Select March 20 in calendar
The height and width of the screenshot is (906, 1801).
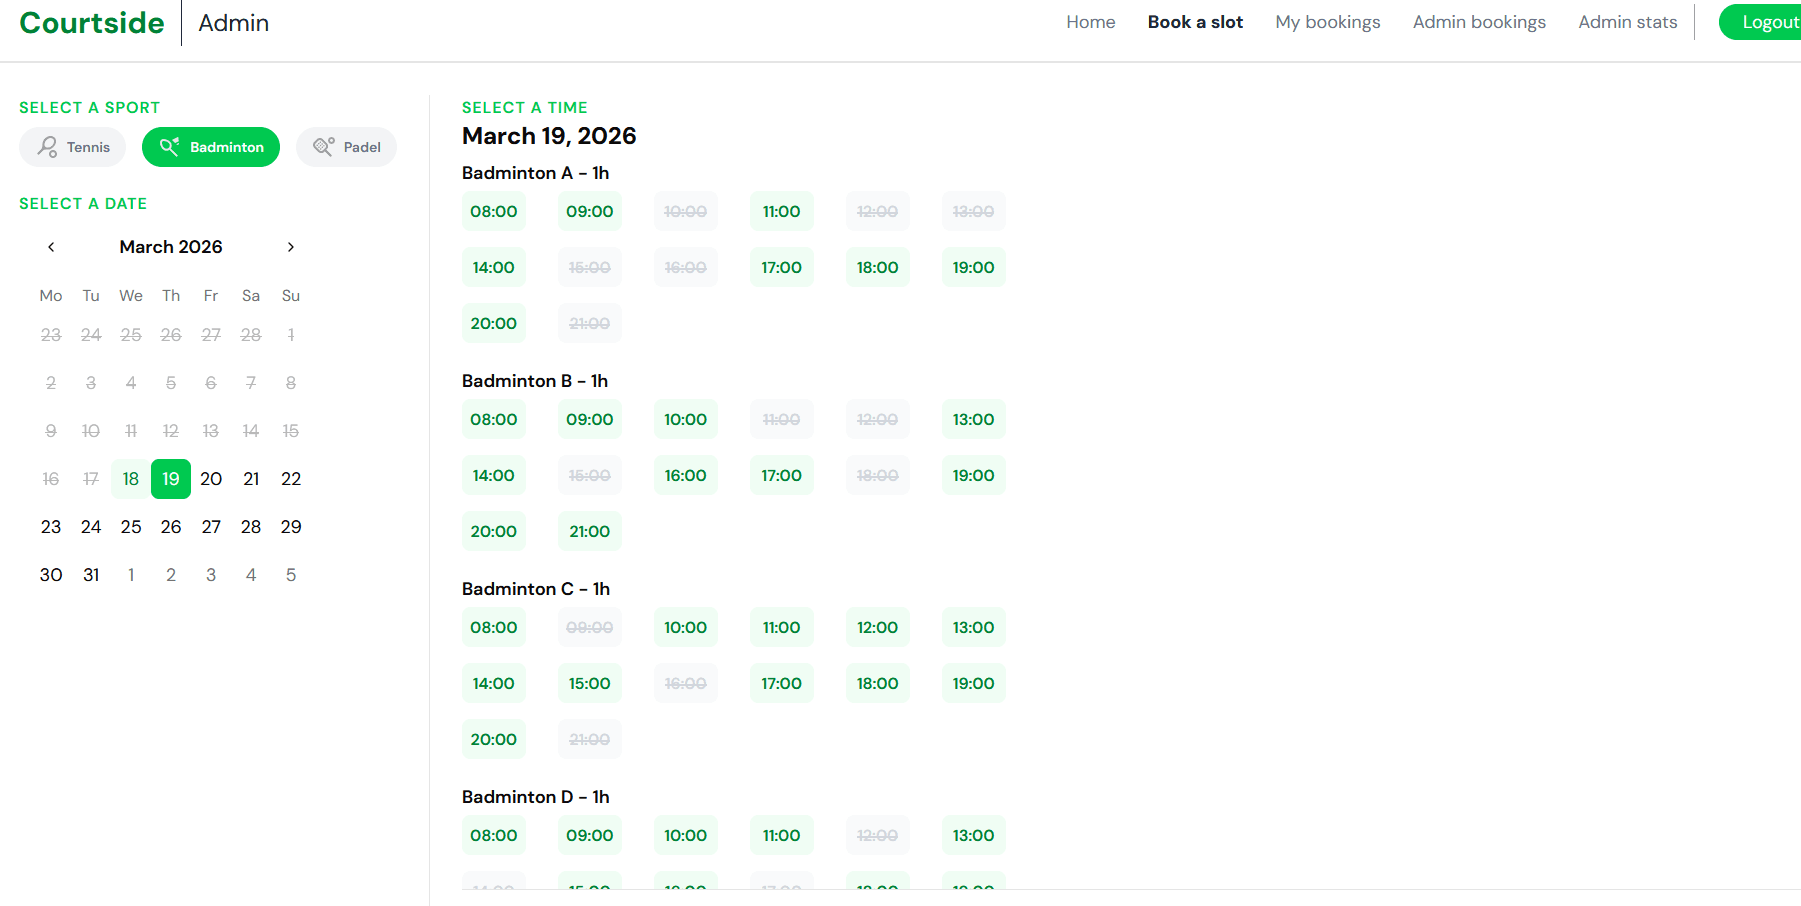point(211,479)
